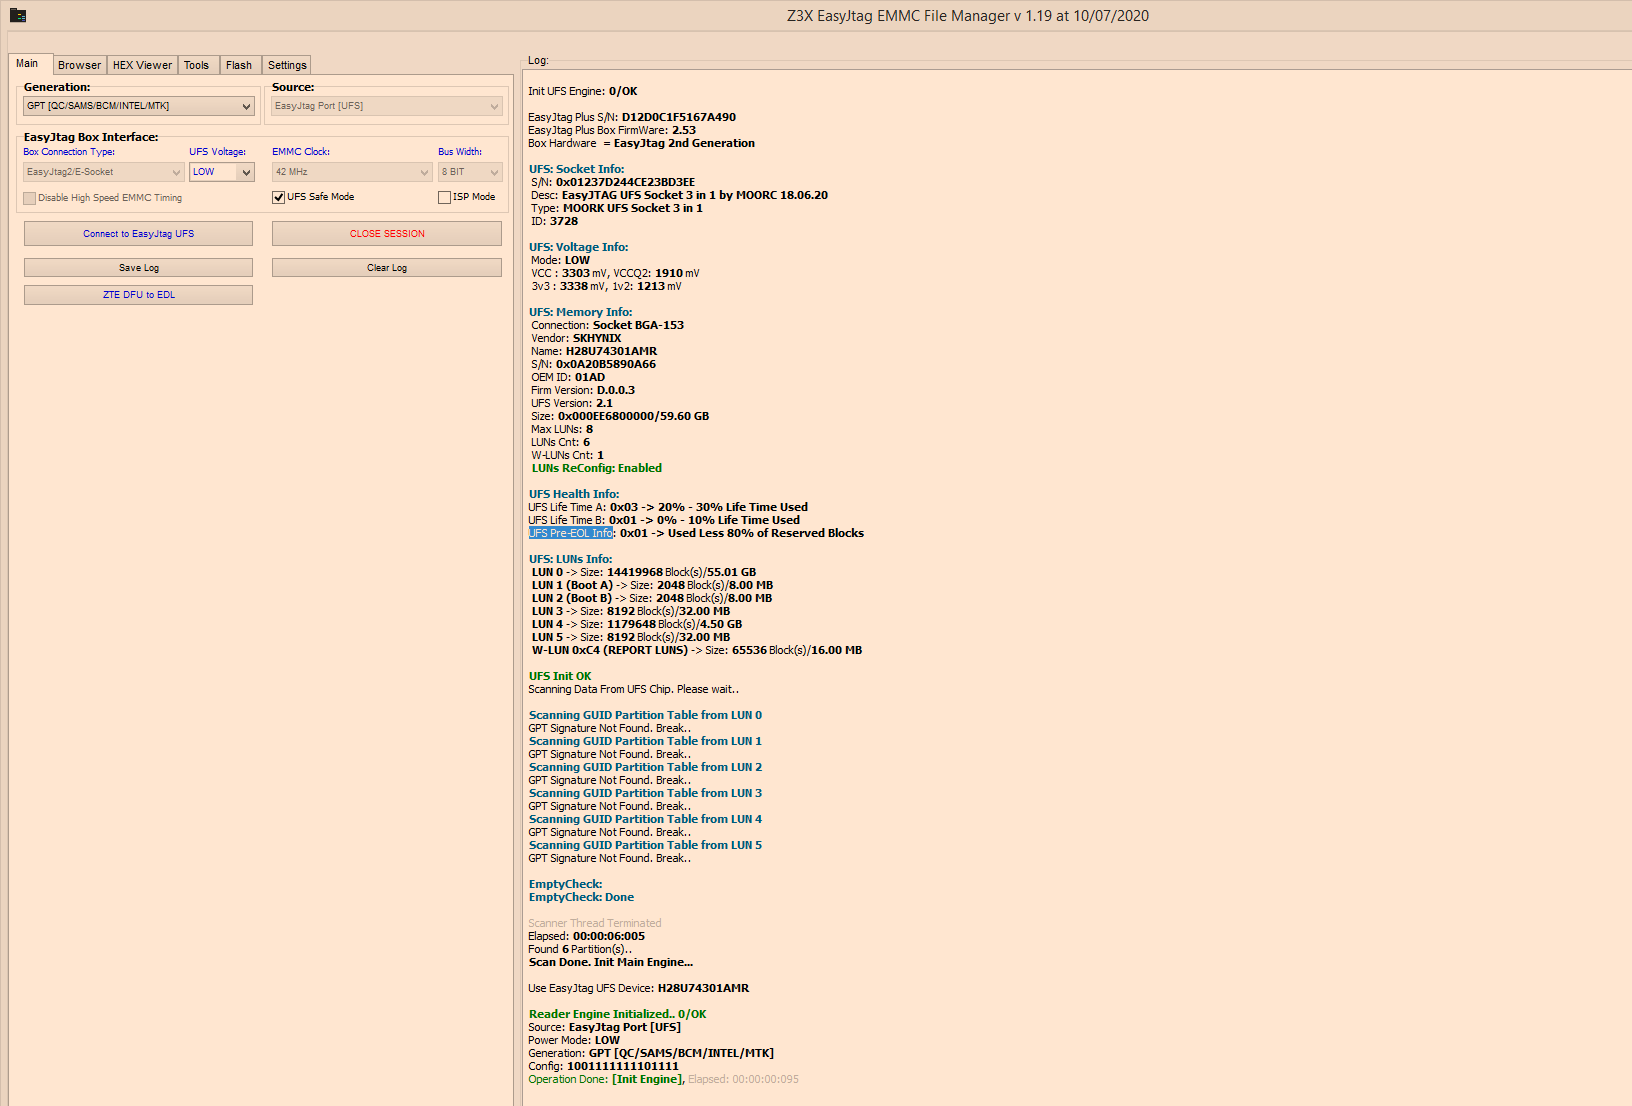This screenshot has height=1106, width=1632.
Task: Change UFS Voltage LOW dropdown
Action: coord(222,172)
